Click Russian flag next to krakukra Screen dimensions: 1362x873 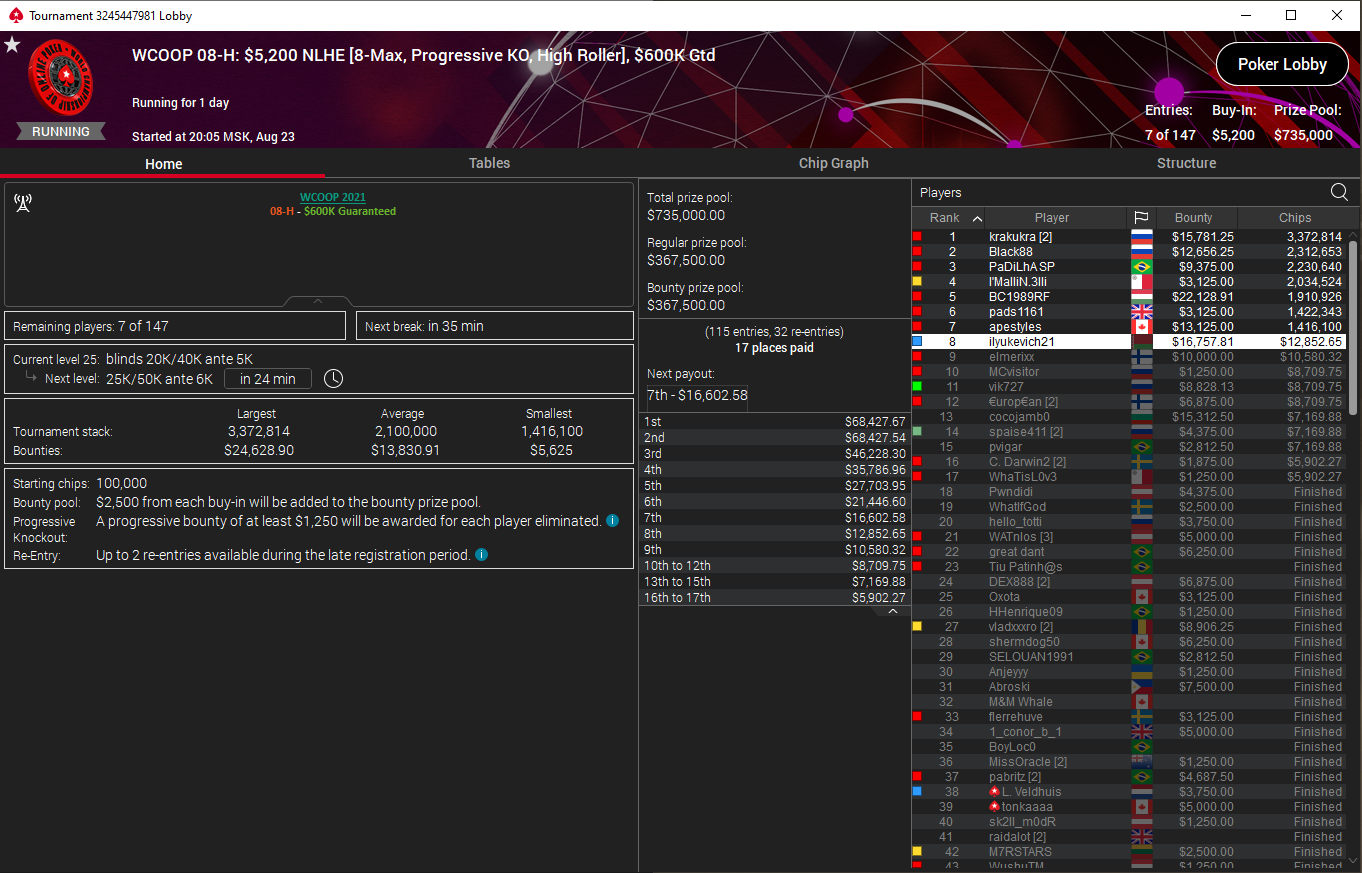[x=1141, y=237]
